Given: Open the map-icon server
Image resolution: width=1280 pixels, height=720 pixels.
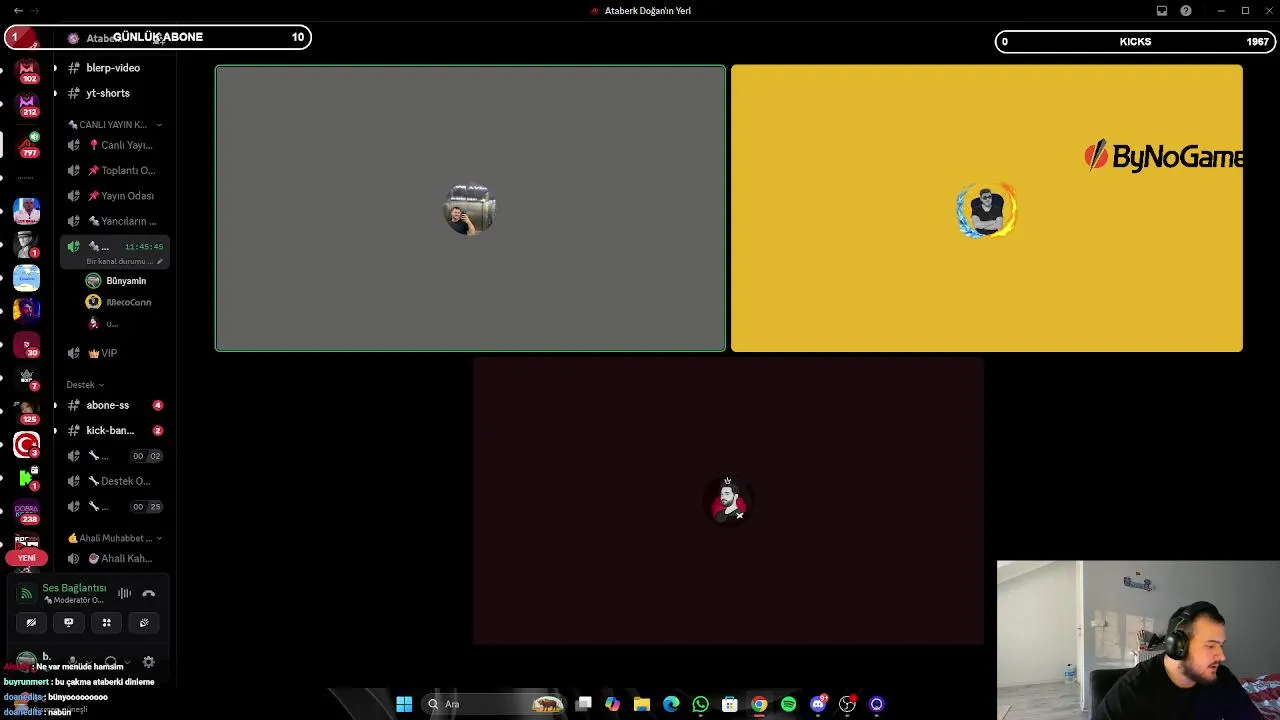Looking at the screenshot, I should [27, 278].
